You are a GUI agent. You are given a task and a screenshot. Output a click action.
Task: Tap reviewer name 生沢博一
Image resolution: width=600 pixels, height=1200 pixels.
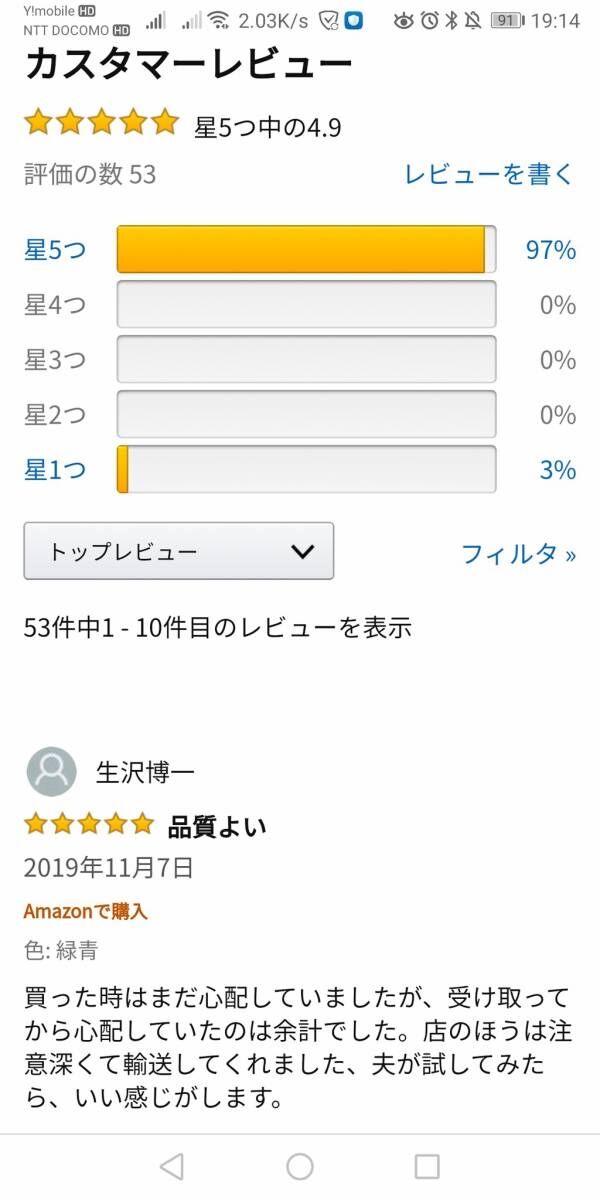(145, 772)
